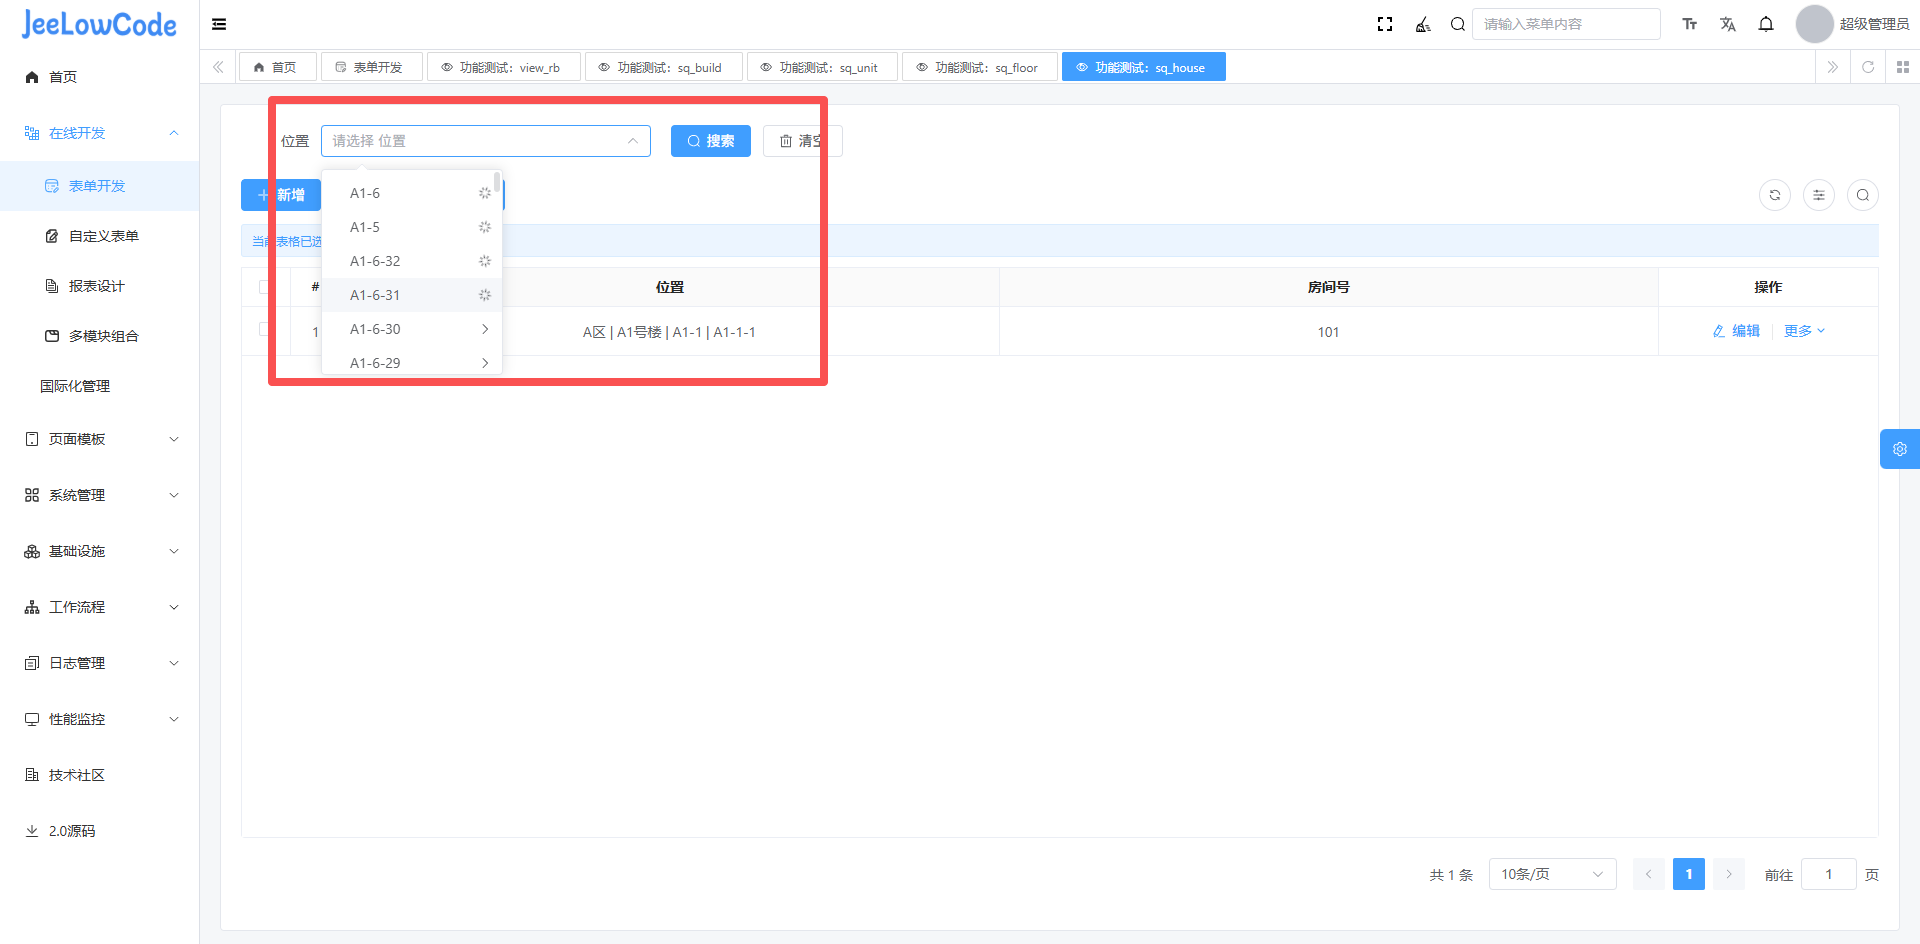
Task: Click the 编辑 link in row 1
Action: pos(1736,331)
